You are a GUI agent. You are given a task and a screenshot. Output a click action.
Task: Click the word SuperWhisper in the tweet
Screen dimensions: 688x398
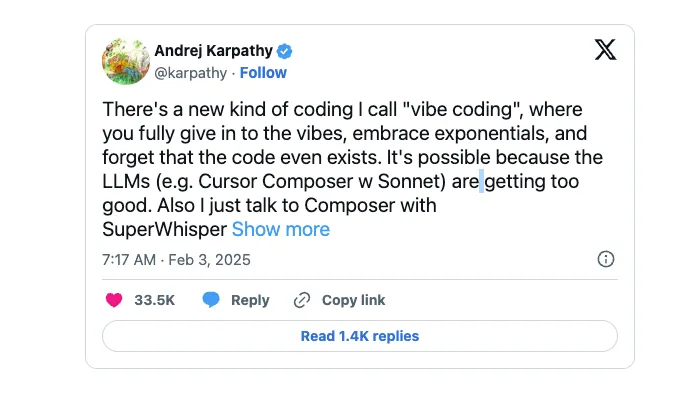click(165, 229)
